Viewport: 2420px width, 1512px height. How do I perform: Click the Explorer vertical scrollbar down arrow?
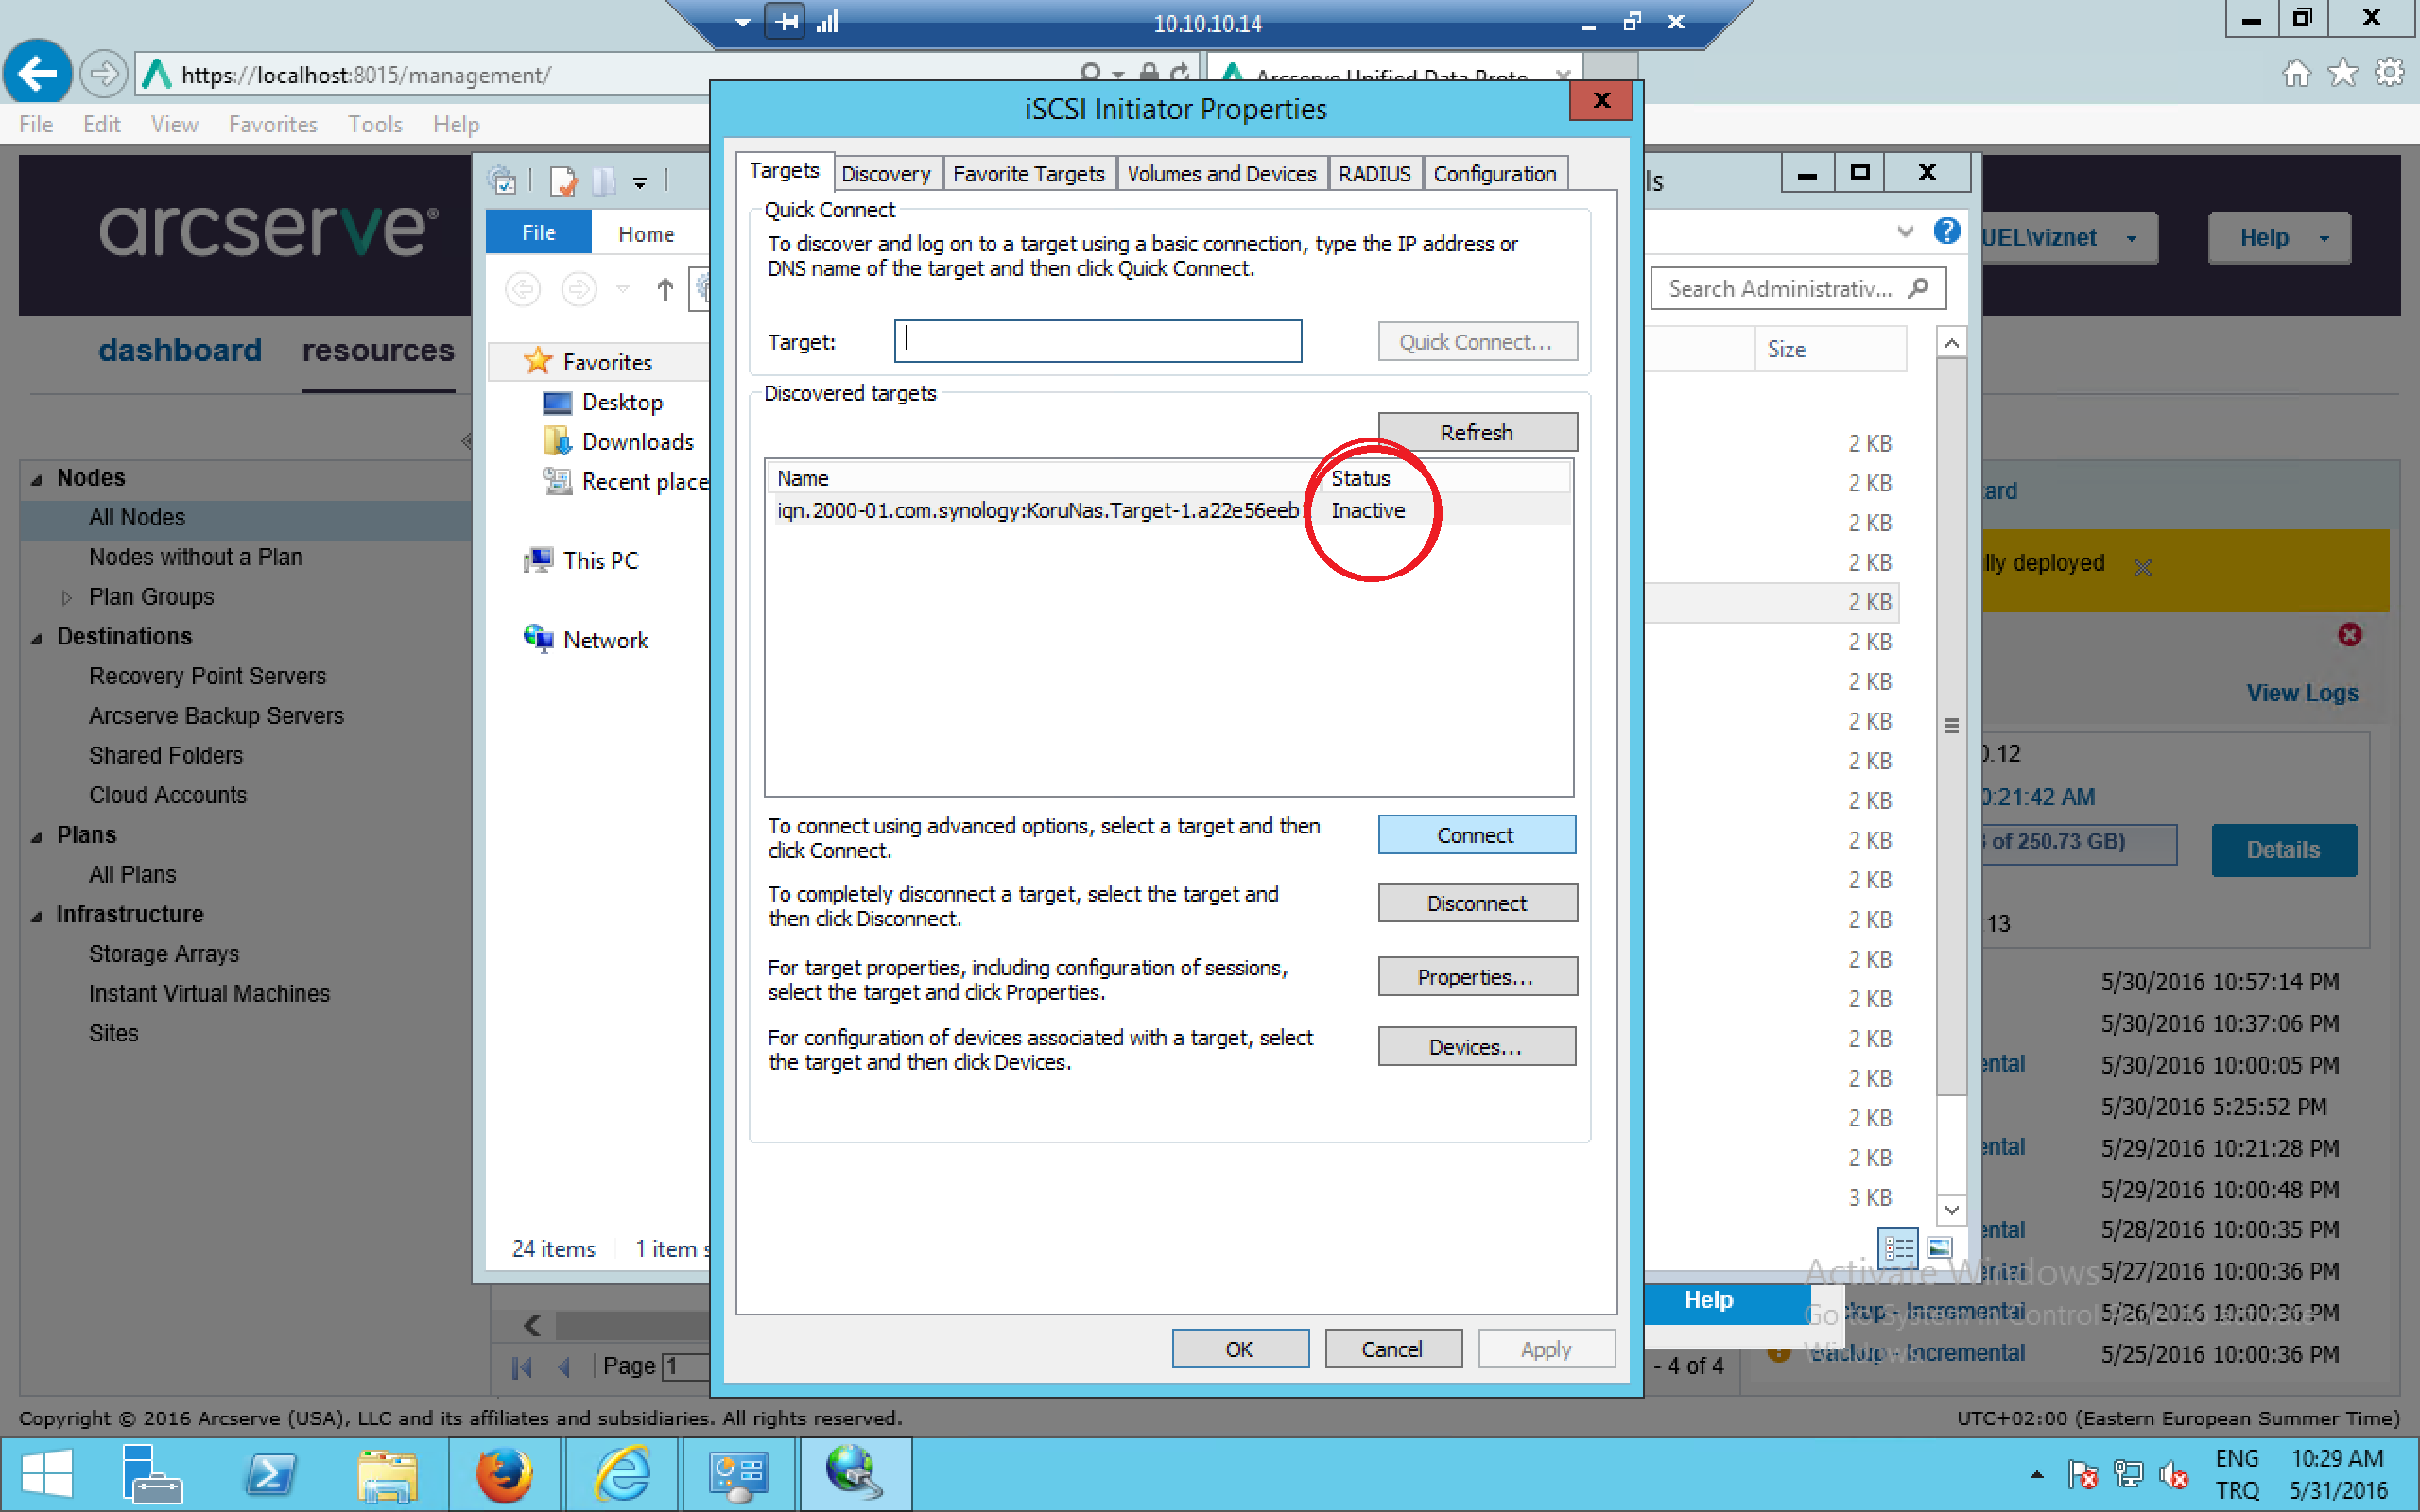point(1951,1210)
